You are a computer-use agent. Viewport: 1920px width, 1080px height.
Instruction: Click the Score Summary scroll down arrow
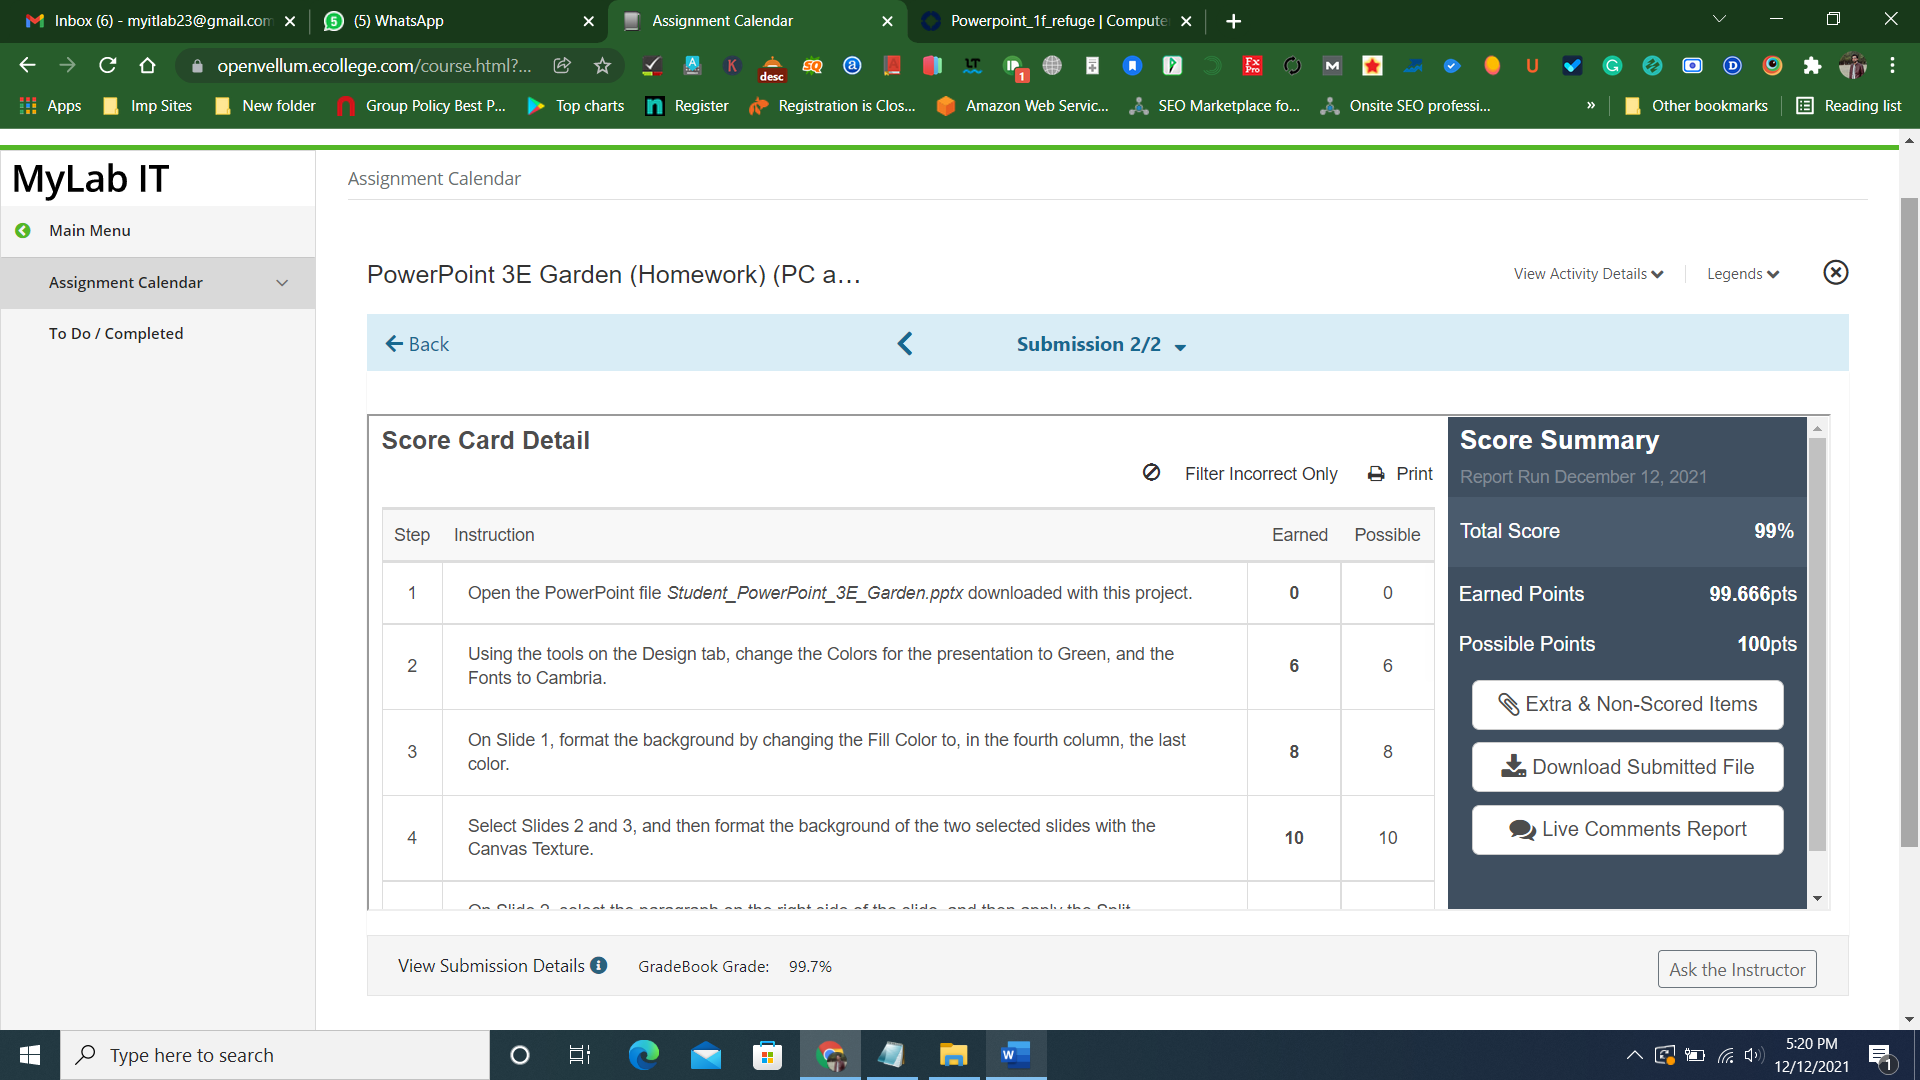1818,899
